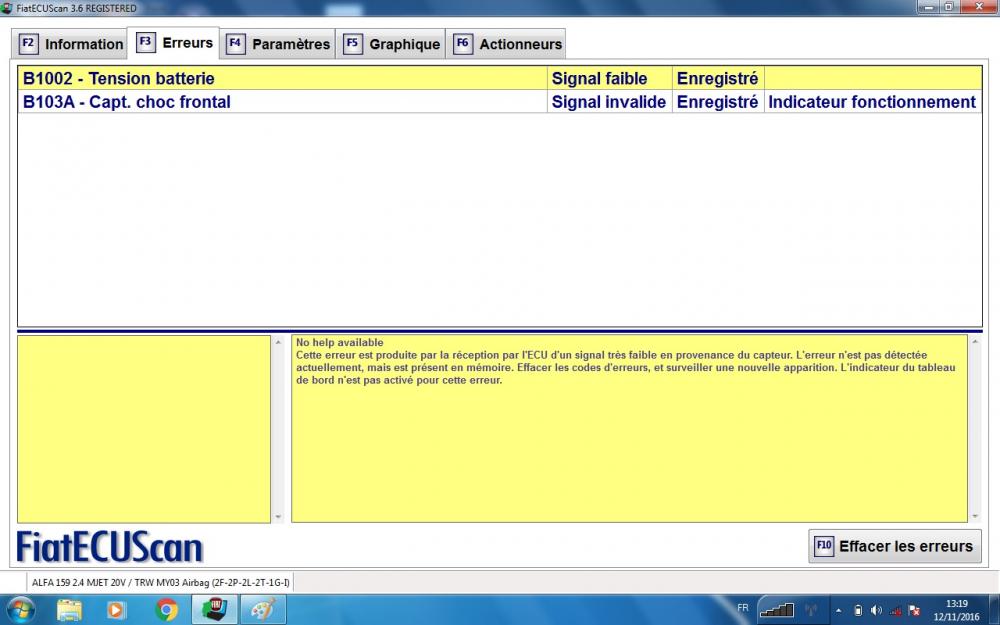Click the F10 key icon beside Effacer les erreurs
The image size is (1000, 625).
pos(824,546)
